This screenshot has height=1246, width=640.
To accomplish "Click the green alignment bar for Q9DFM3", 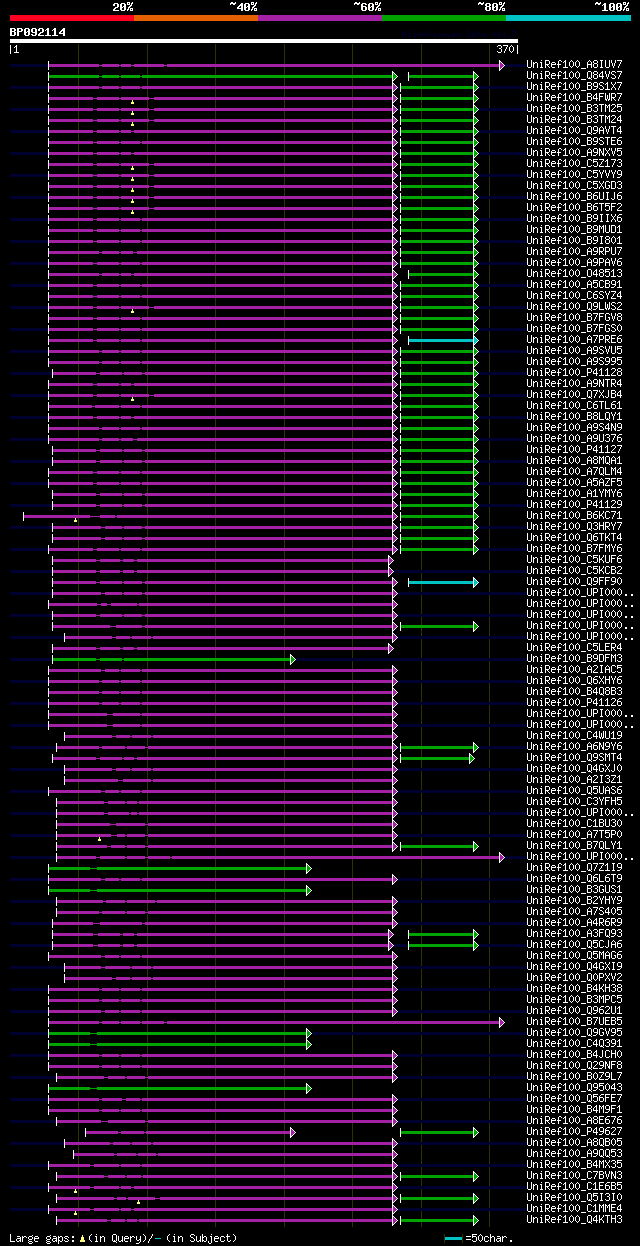I will click(172, 659).
